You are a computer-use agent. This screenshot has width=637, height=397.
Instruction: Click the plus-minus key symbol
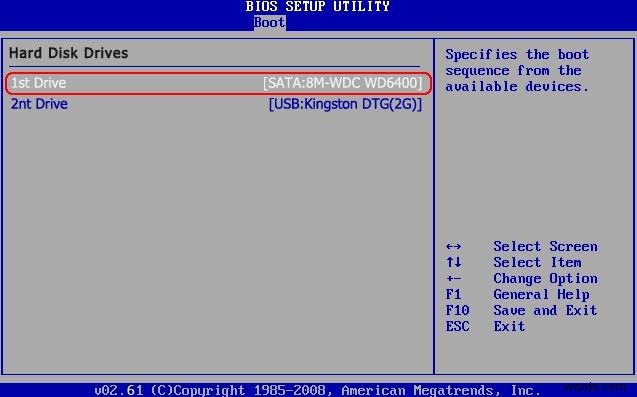pyautogui.click(x=453, y=279)
